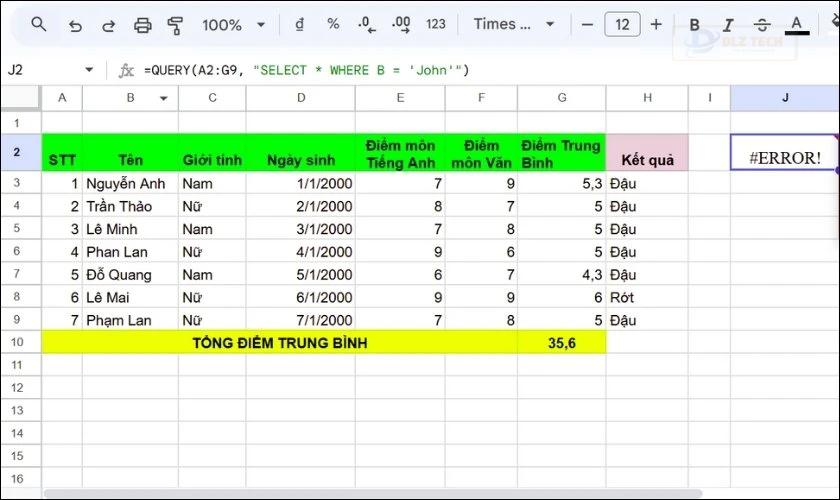Toggle bold formatting
Viewport: 840px width, 500px height.
point(694,25)
